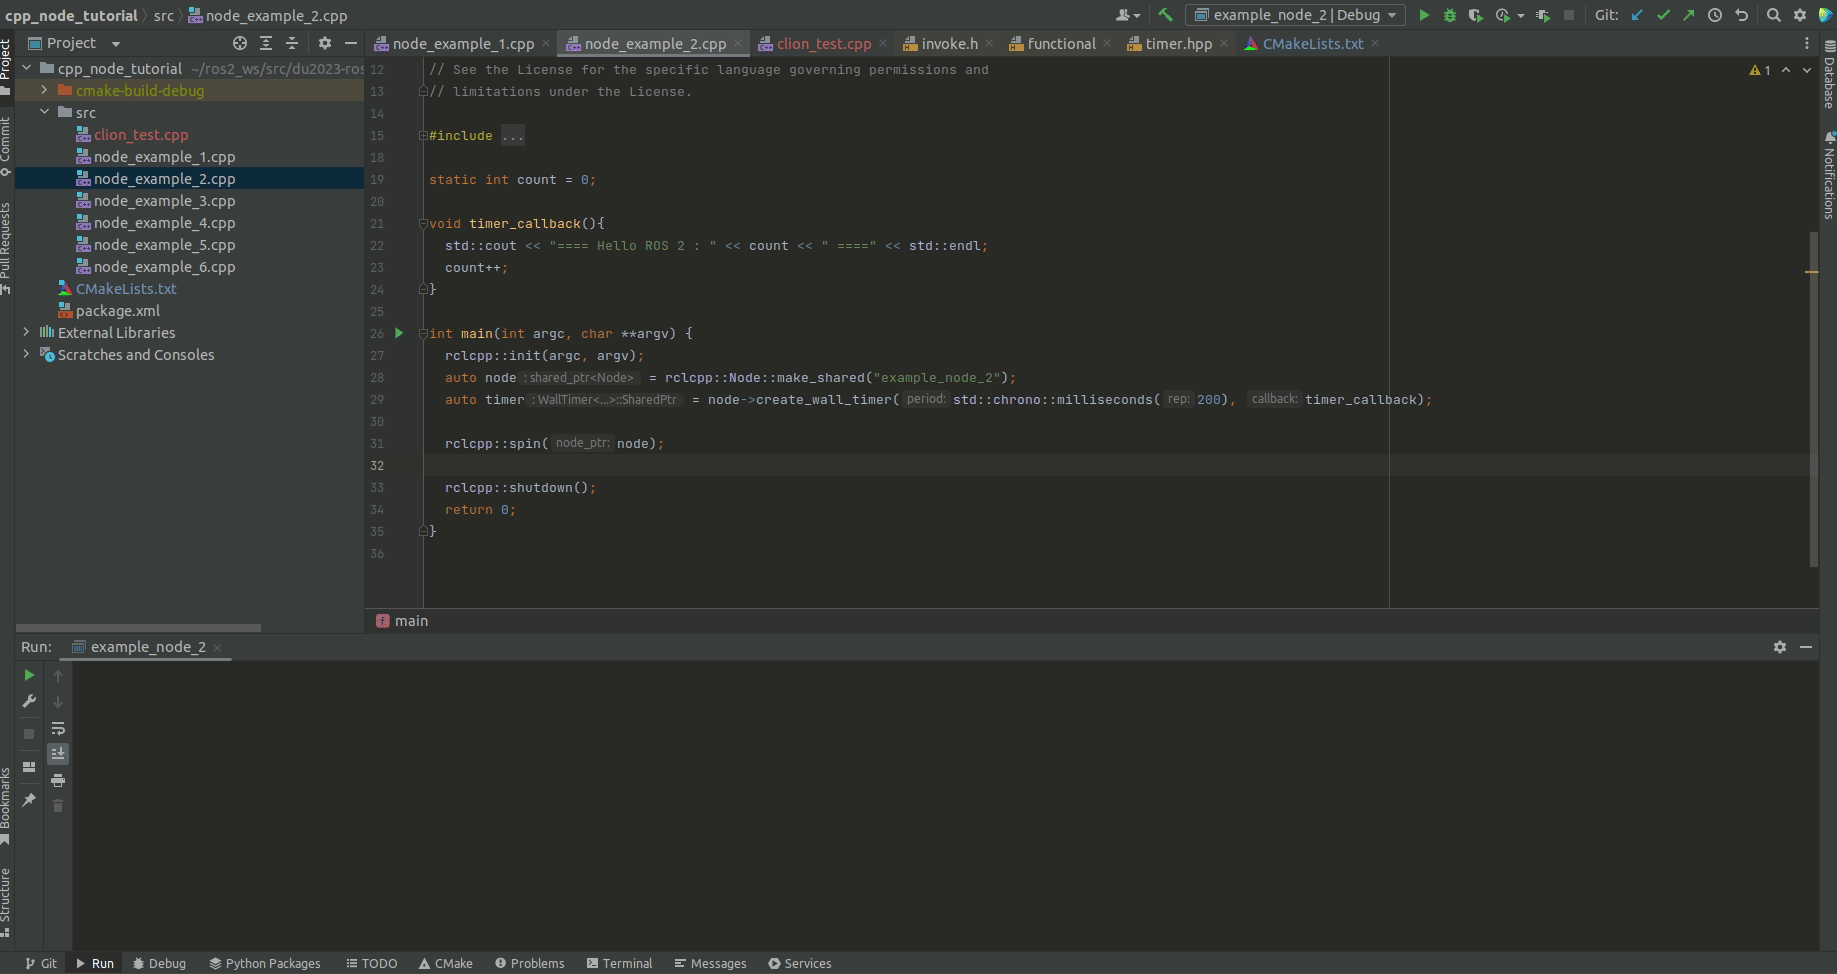Expand all in Project panel
Image resolution: width=1837 pixels, height=974 pixels.
[266, 43]
